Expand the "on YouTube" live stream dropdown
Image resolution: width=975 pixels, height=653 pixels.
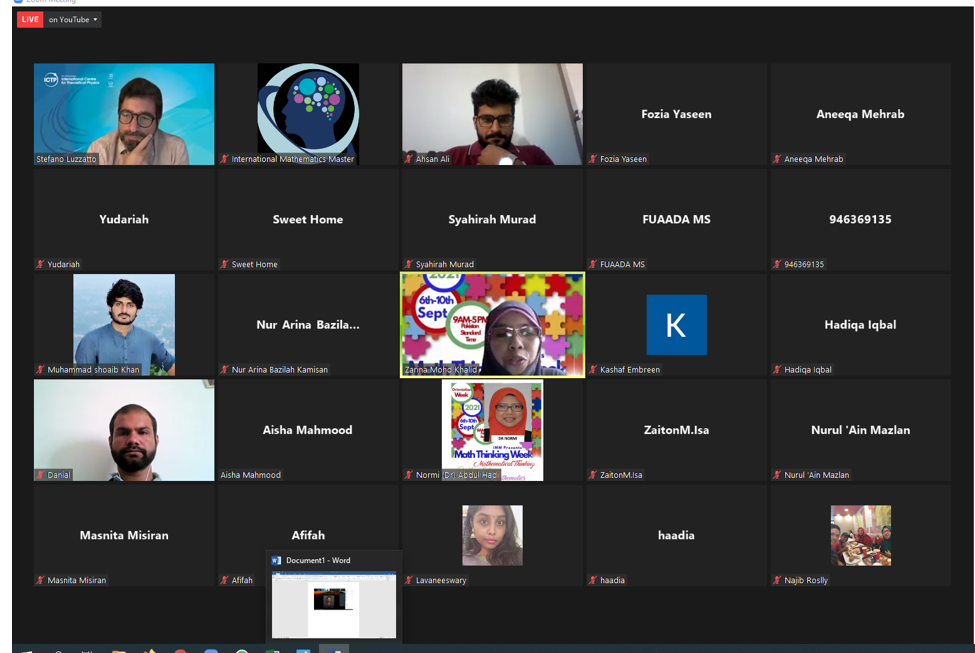pos(73,19)
